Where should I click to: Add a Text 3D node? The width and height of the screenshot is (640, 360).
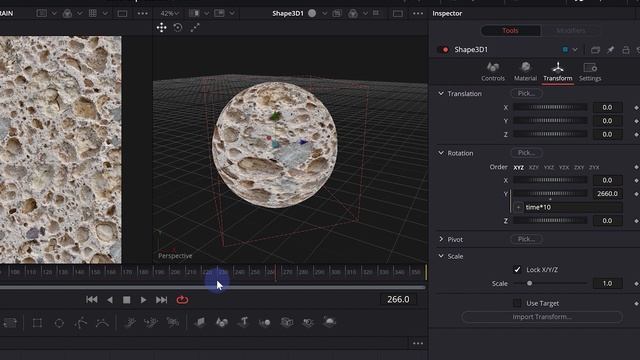click(244, 322)
